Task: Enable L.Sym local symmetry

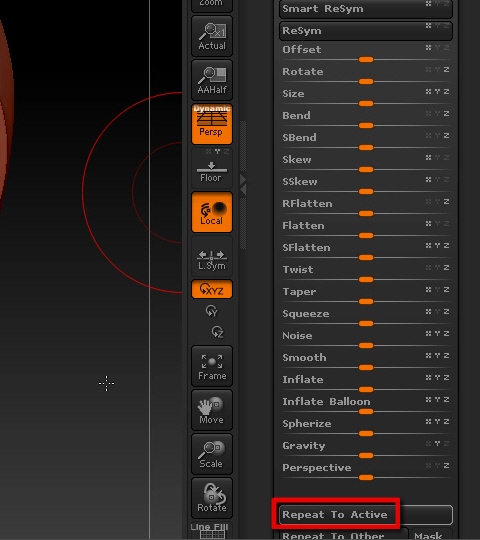Action: tap(212, 256)
